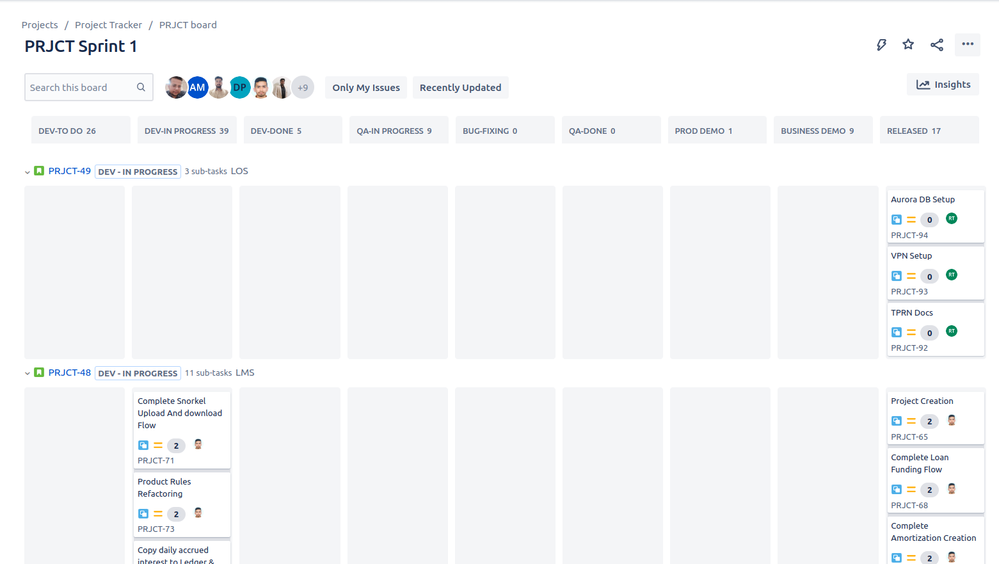
Task: Click the subtask icon on PRJCT-71 card
Action: [x=143, y=445]
